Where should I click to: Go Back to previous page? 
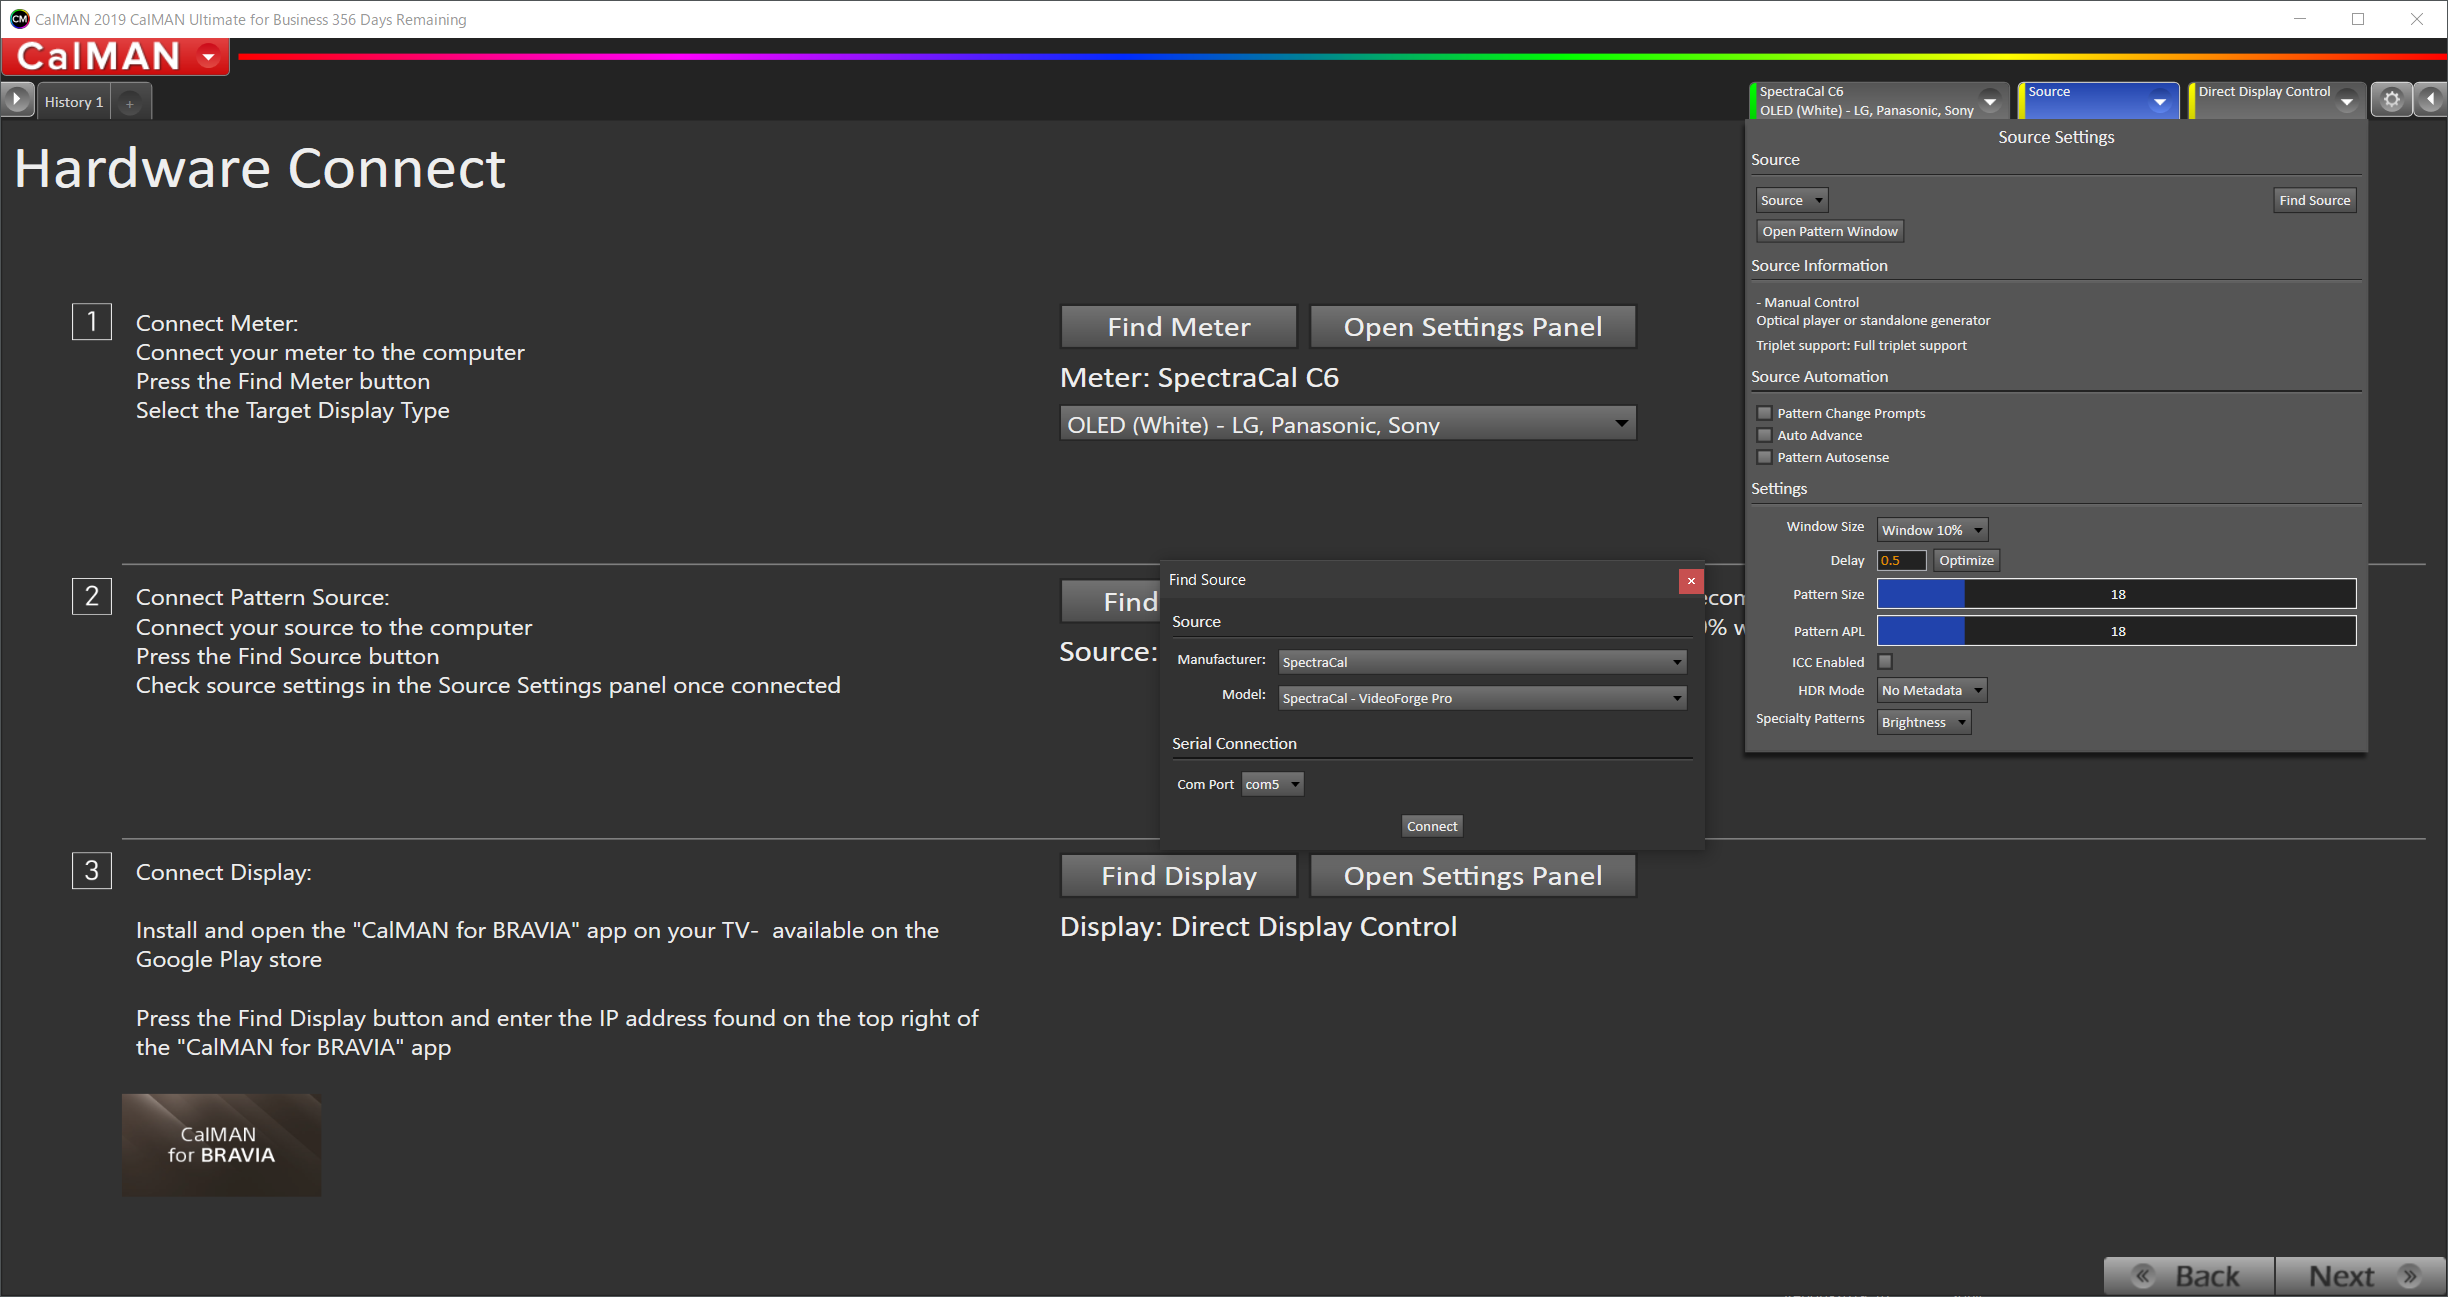tap(2189, 1276)
